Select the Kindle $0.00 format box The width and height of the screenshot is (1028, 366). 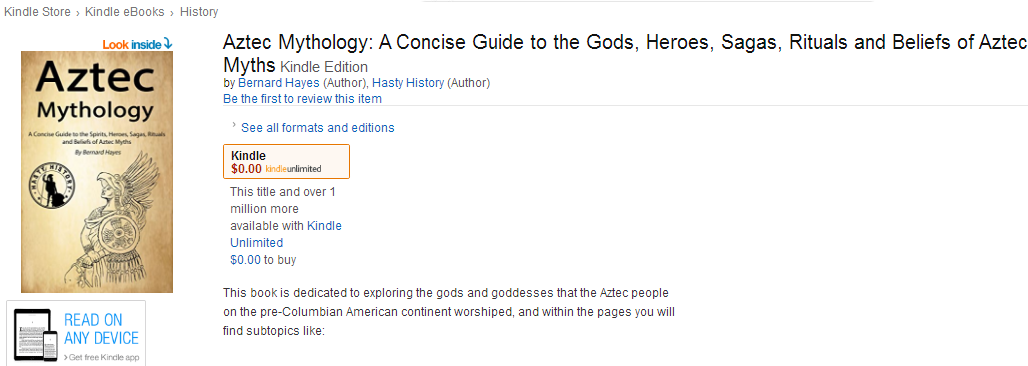(287, 161)
